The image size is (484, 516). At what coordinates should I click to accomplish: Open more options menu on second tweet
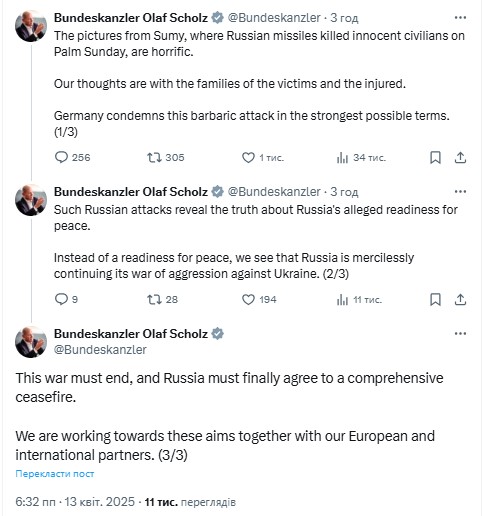pos(460,192)
